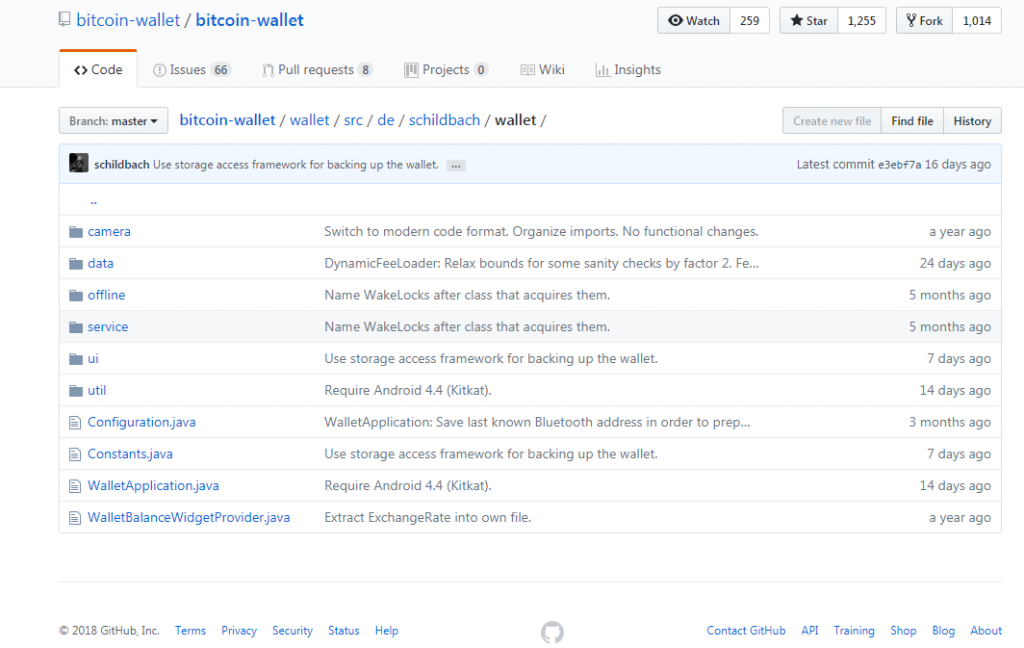This screenshot has width=1024, height=648.
Task: Expand the commit message ellipsis button
Action: point(456,166)
